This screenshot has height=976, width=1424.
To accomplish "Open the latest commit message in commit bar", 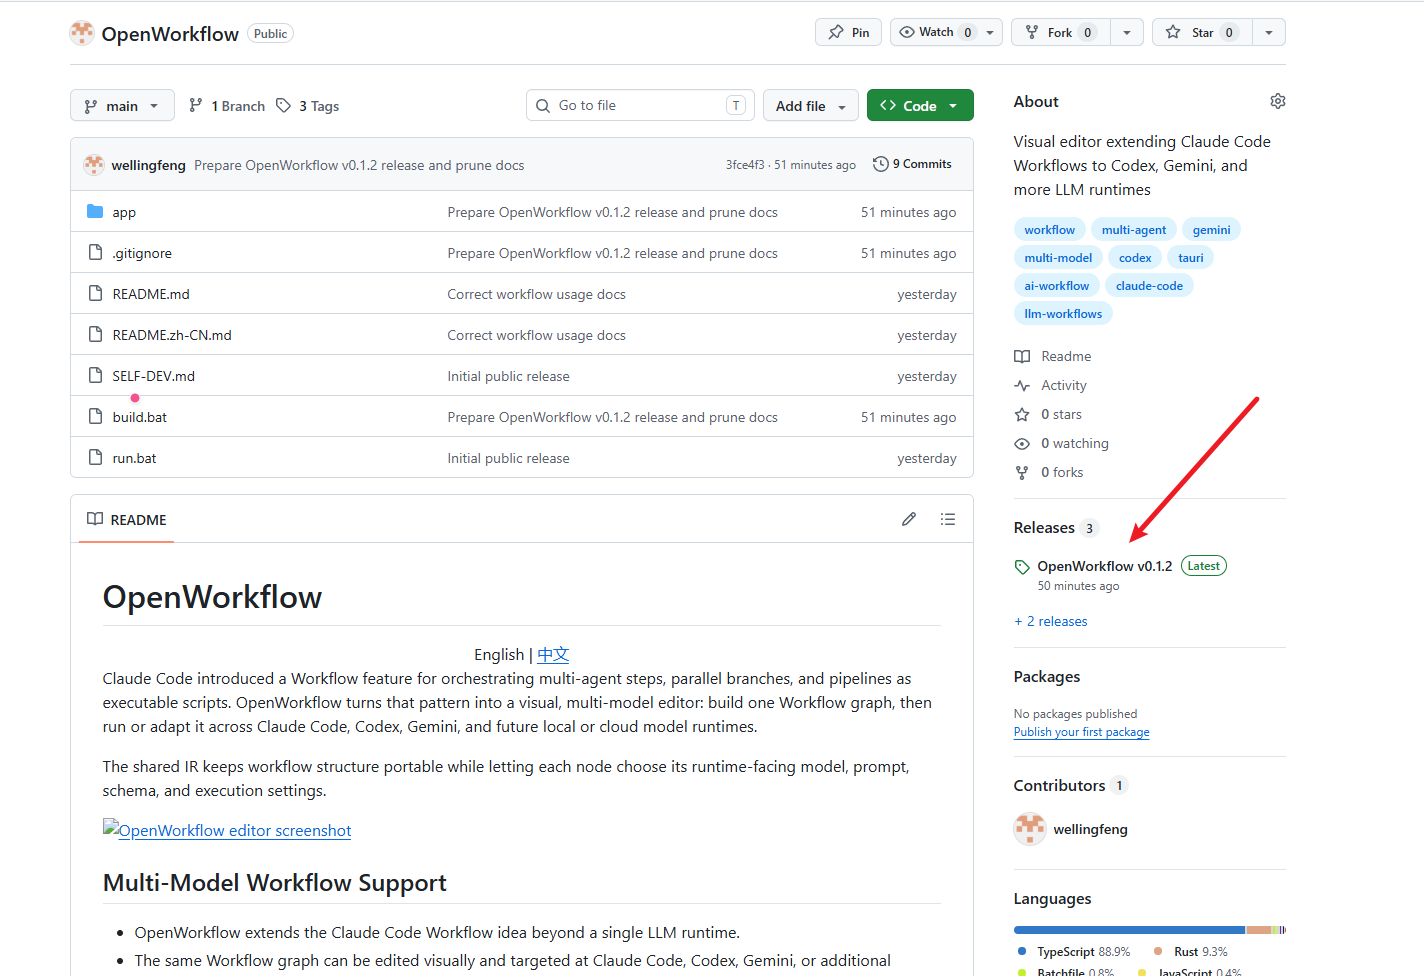I will [x=359, y=165].
